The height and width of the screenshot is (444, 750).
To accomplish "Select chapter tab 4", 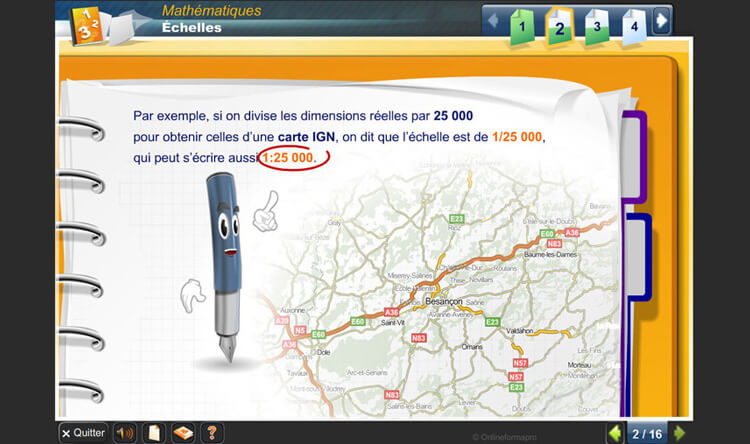I will pos(634,27).
